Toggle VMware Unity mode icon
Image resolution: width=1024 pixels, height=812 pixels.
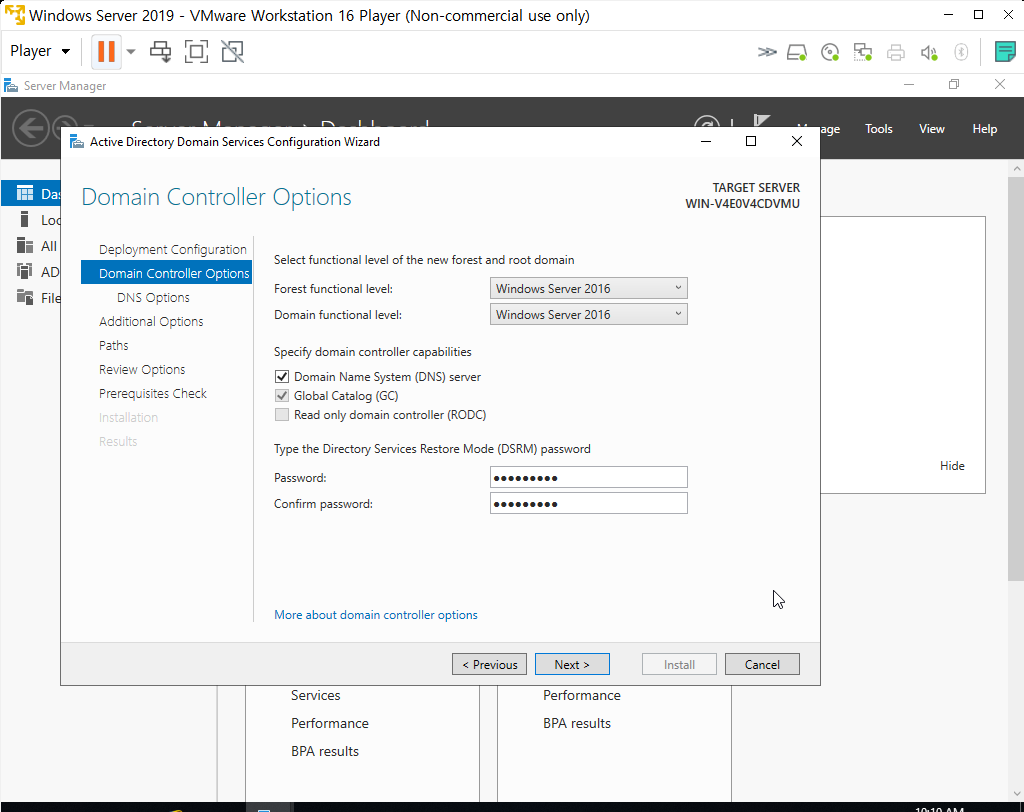point(232,52)
